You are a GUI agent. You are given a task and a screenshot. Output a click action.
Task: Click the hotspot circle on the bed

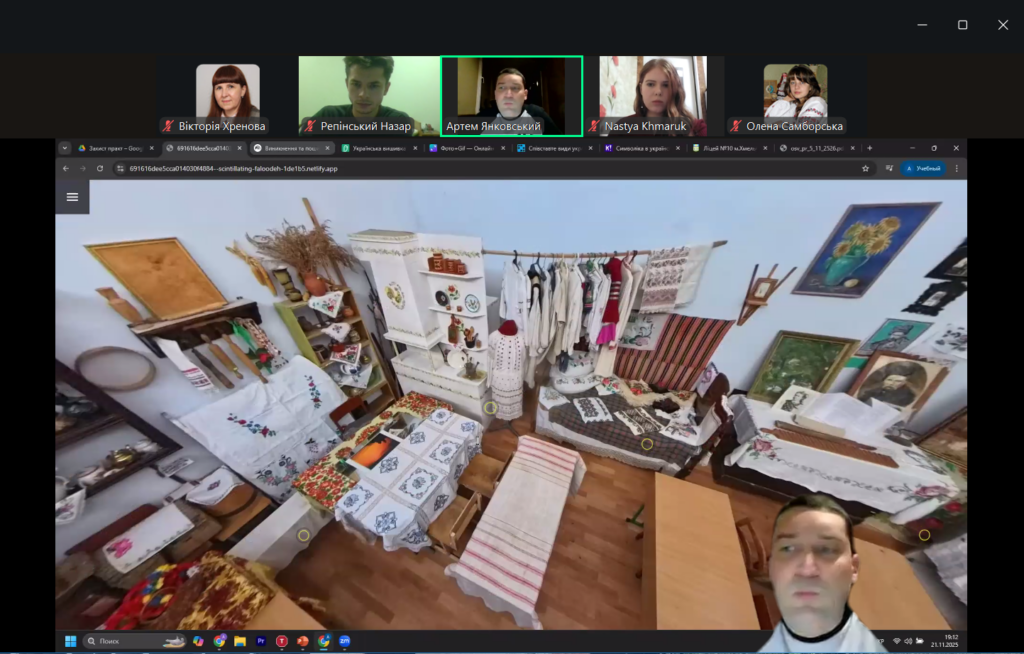[x=647, y=444]
